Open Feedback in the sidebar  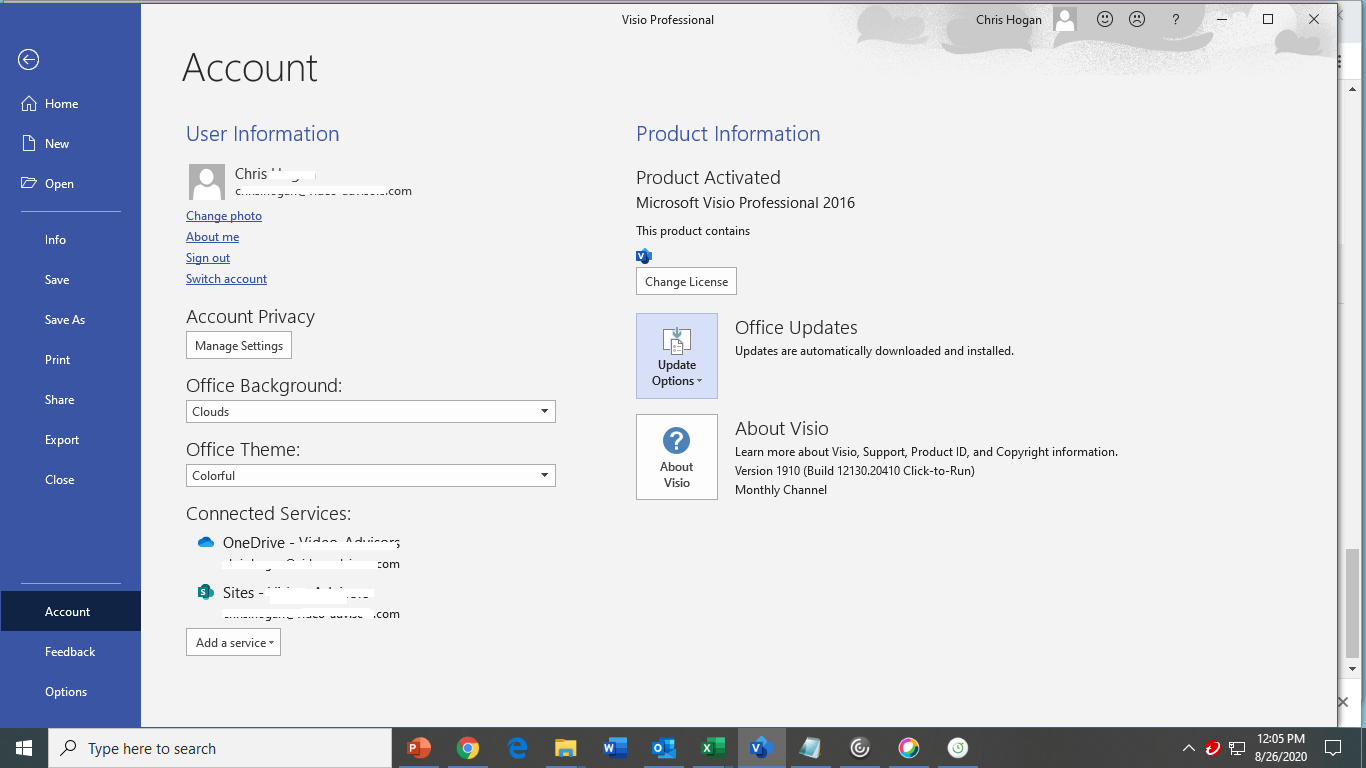pos(70,652)
